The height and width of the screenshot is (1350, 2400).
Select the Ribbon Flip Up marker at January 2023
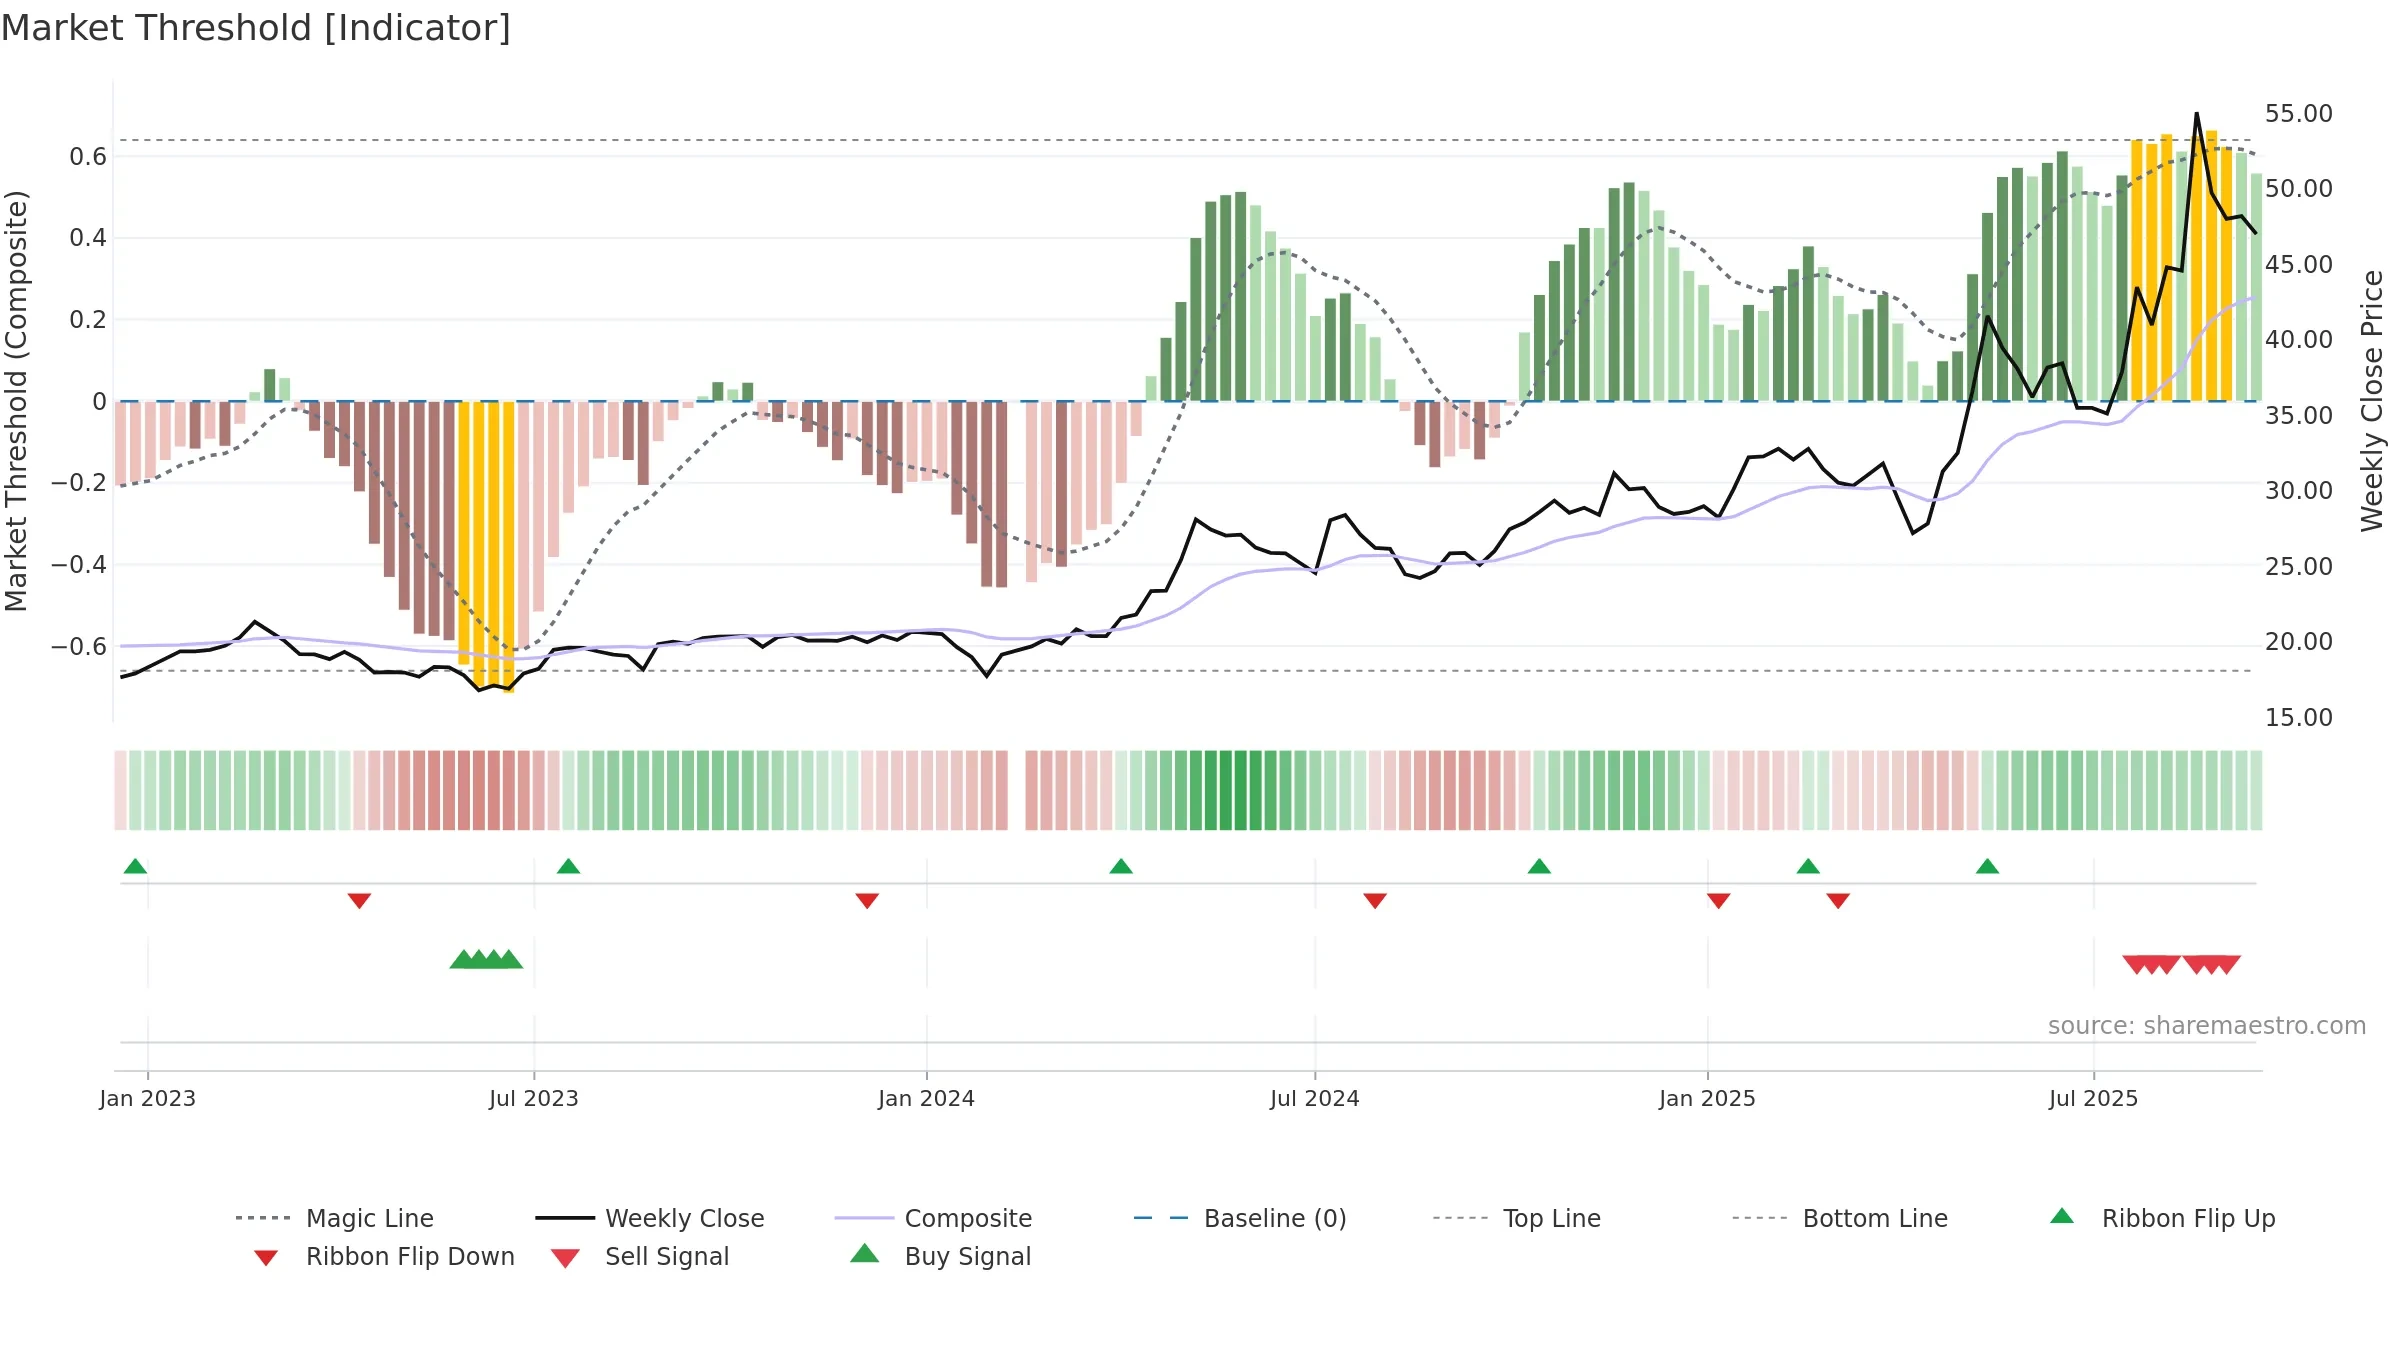click(x=135, y=866)
